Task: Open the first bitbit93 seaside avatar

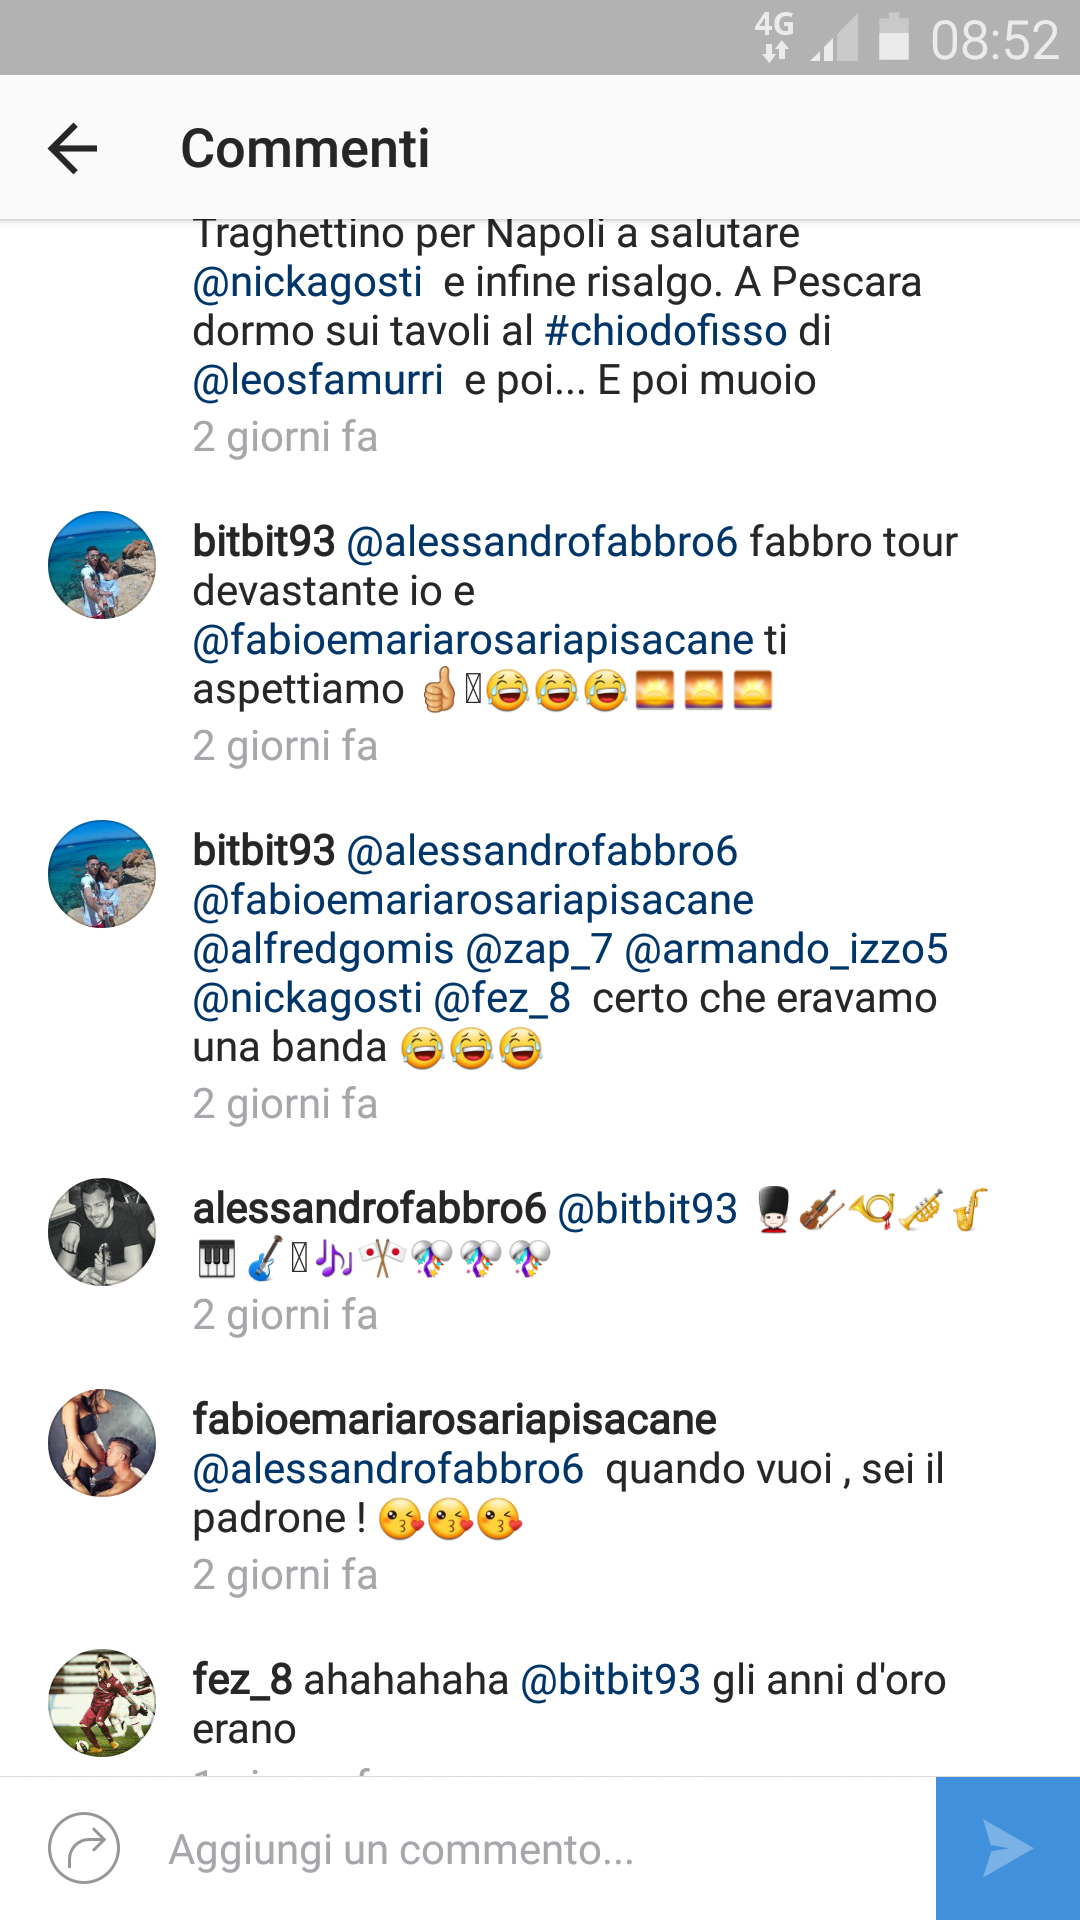Action: (102, 565)
